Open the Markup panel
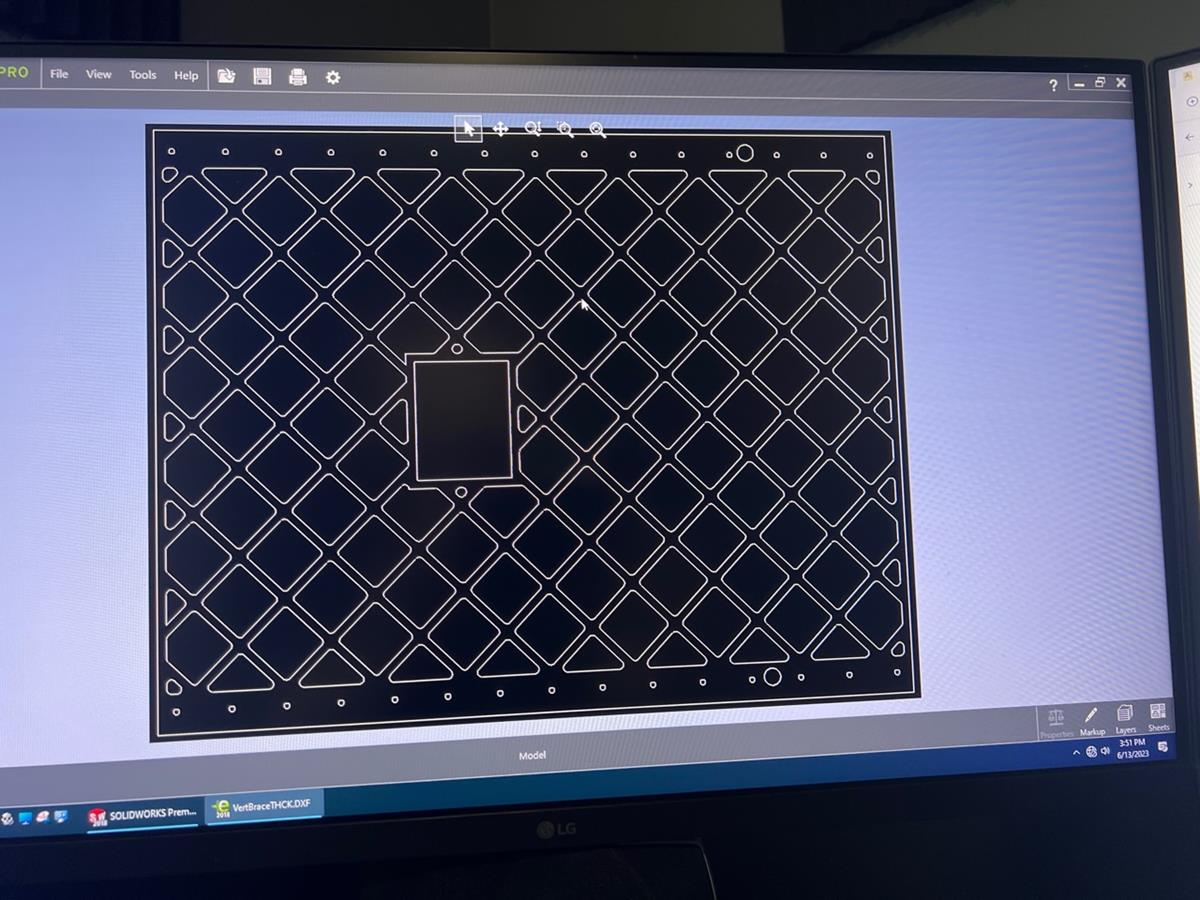This screenshot has width=1200, height=900. (x=1091, y=721)
